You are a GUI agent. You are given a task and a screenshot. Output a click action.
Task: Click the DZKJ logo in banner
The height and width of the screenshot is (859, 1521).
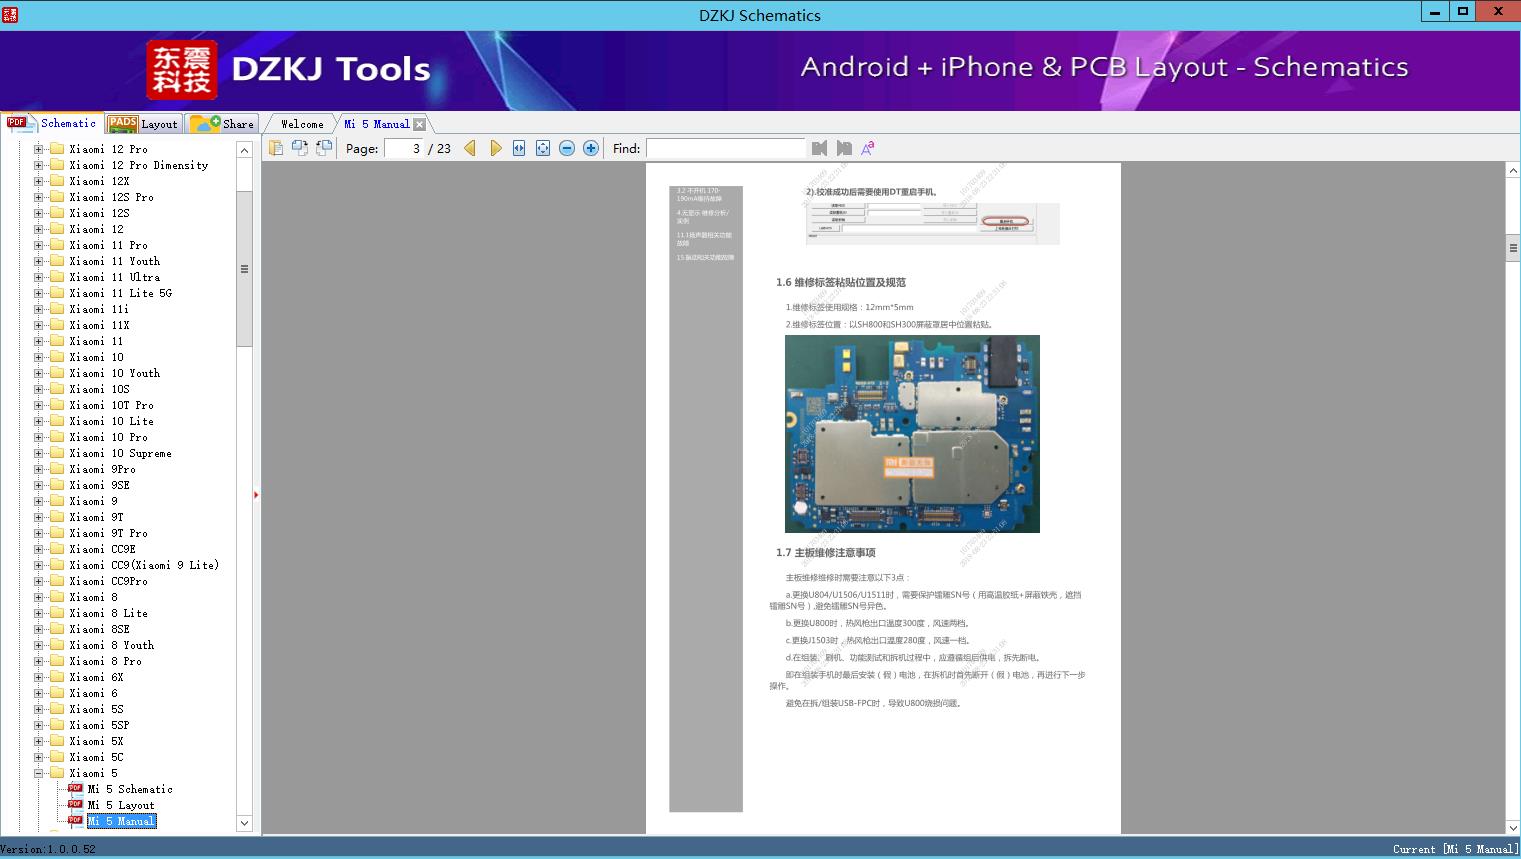(x=181, y=70)
